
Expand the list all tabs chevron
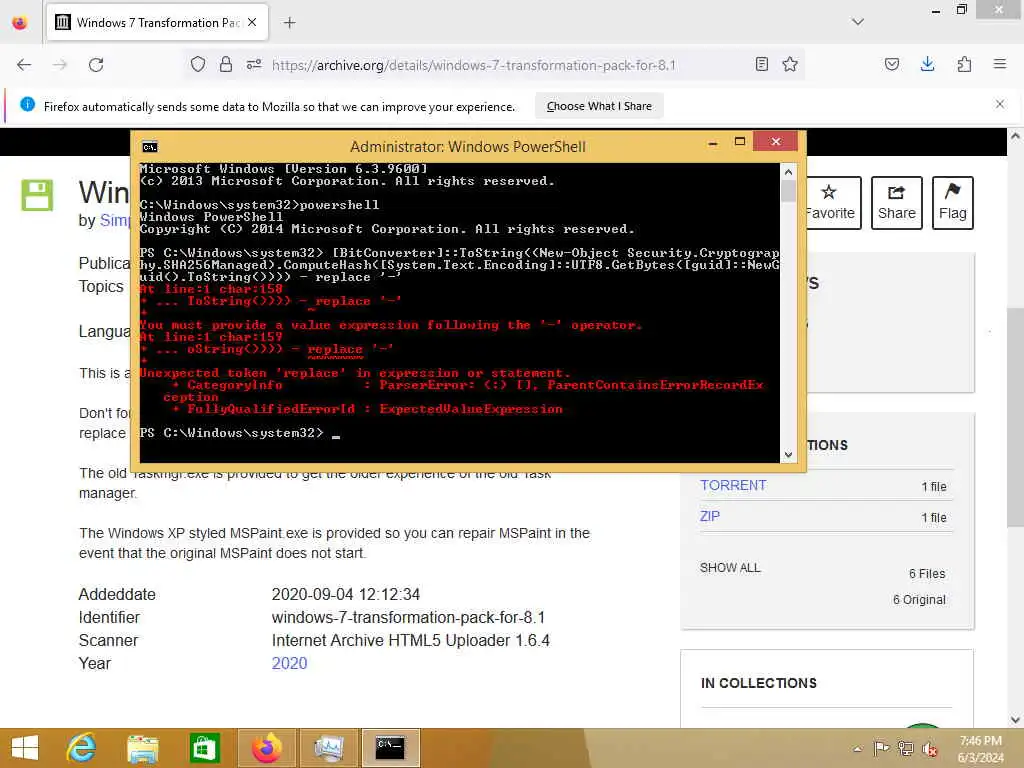click(x=858, y=22)
